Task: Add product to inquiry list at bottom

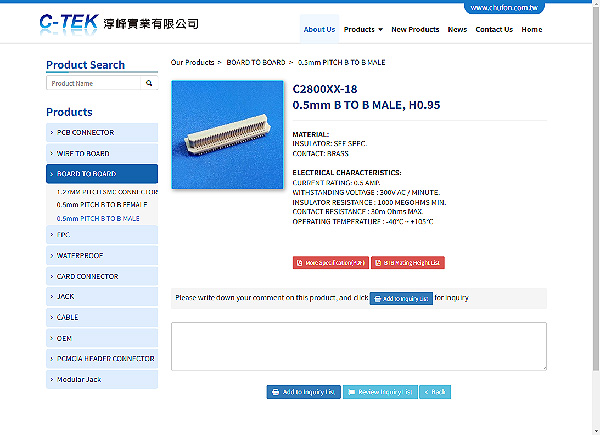Action: coord(303,392)
